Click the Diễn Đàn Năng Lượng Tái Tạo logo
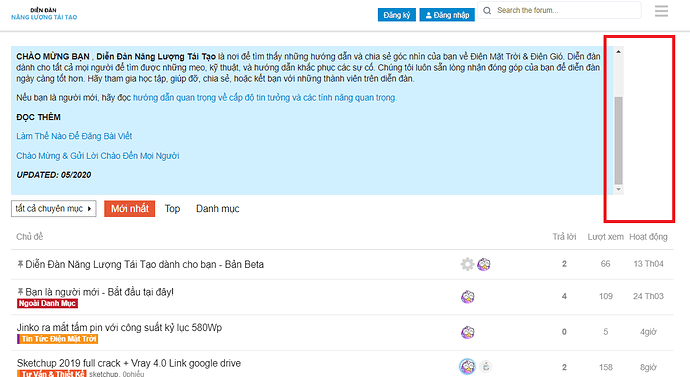Image resolution: width=690 pixels, height=377 pixels. (44, 14)
